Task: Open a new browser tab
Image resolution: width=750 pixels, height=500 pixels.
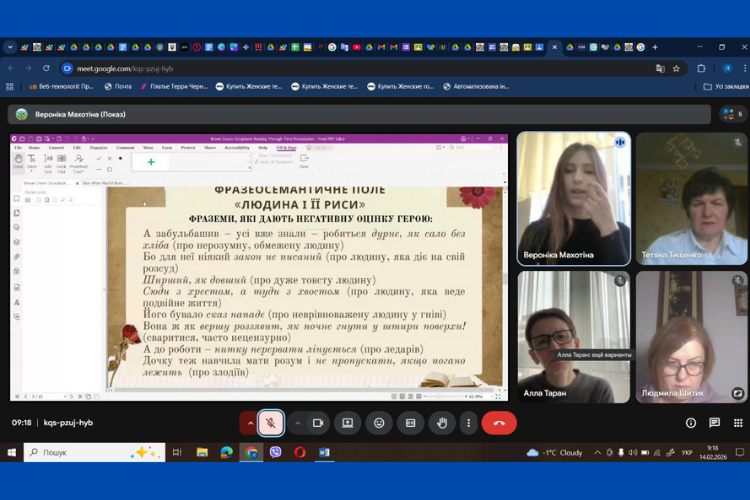Action: point(655,47)
